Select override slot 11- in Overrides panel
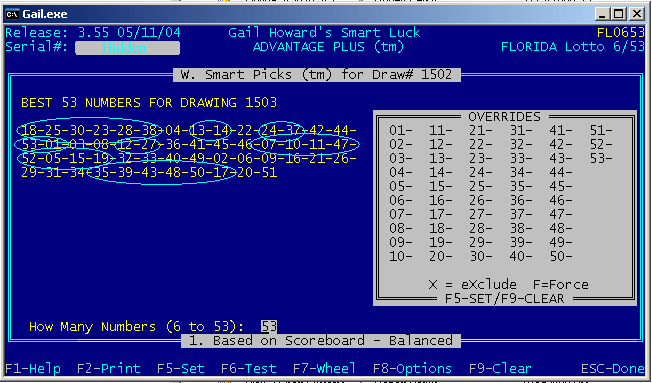652x383 pixels. pos(441,131)
